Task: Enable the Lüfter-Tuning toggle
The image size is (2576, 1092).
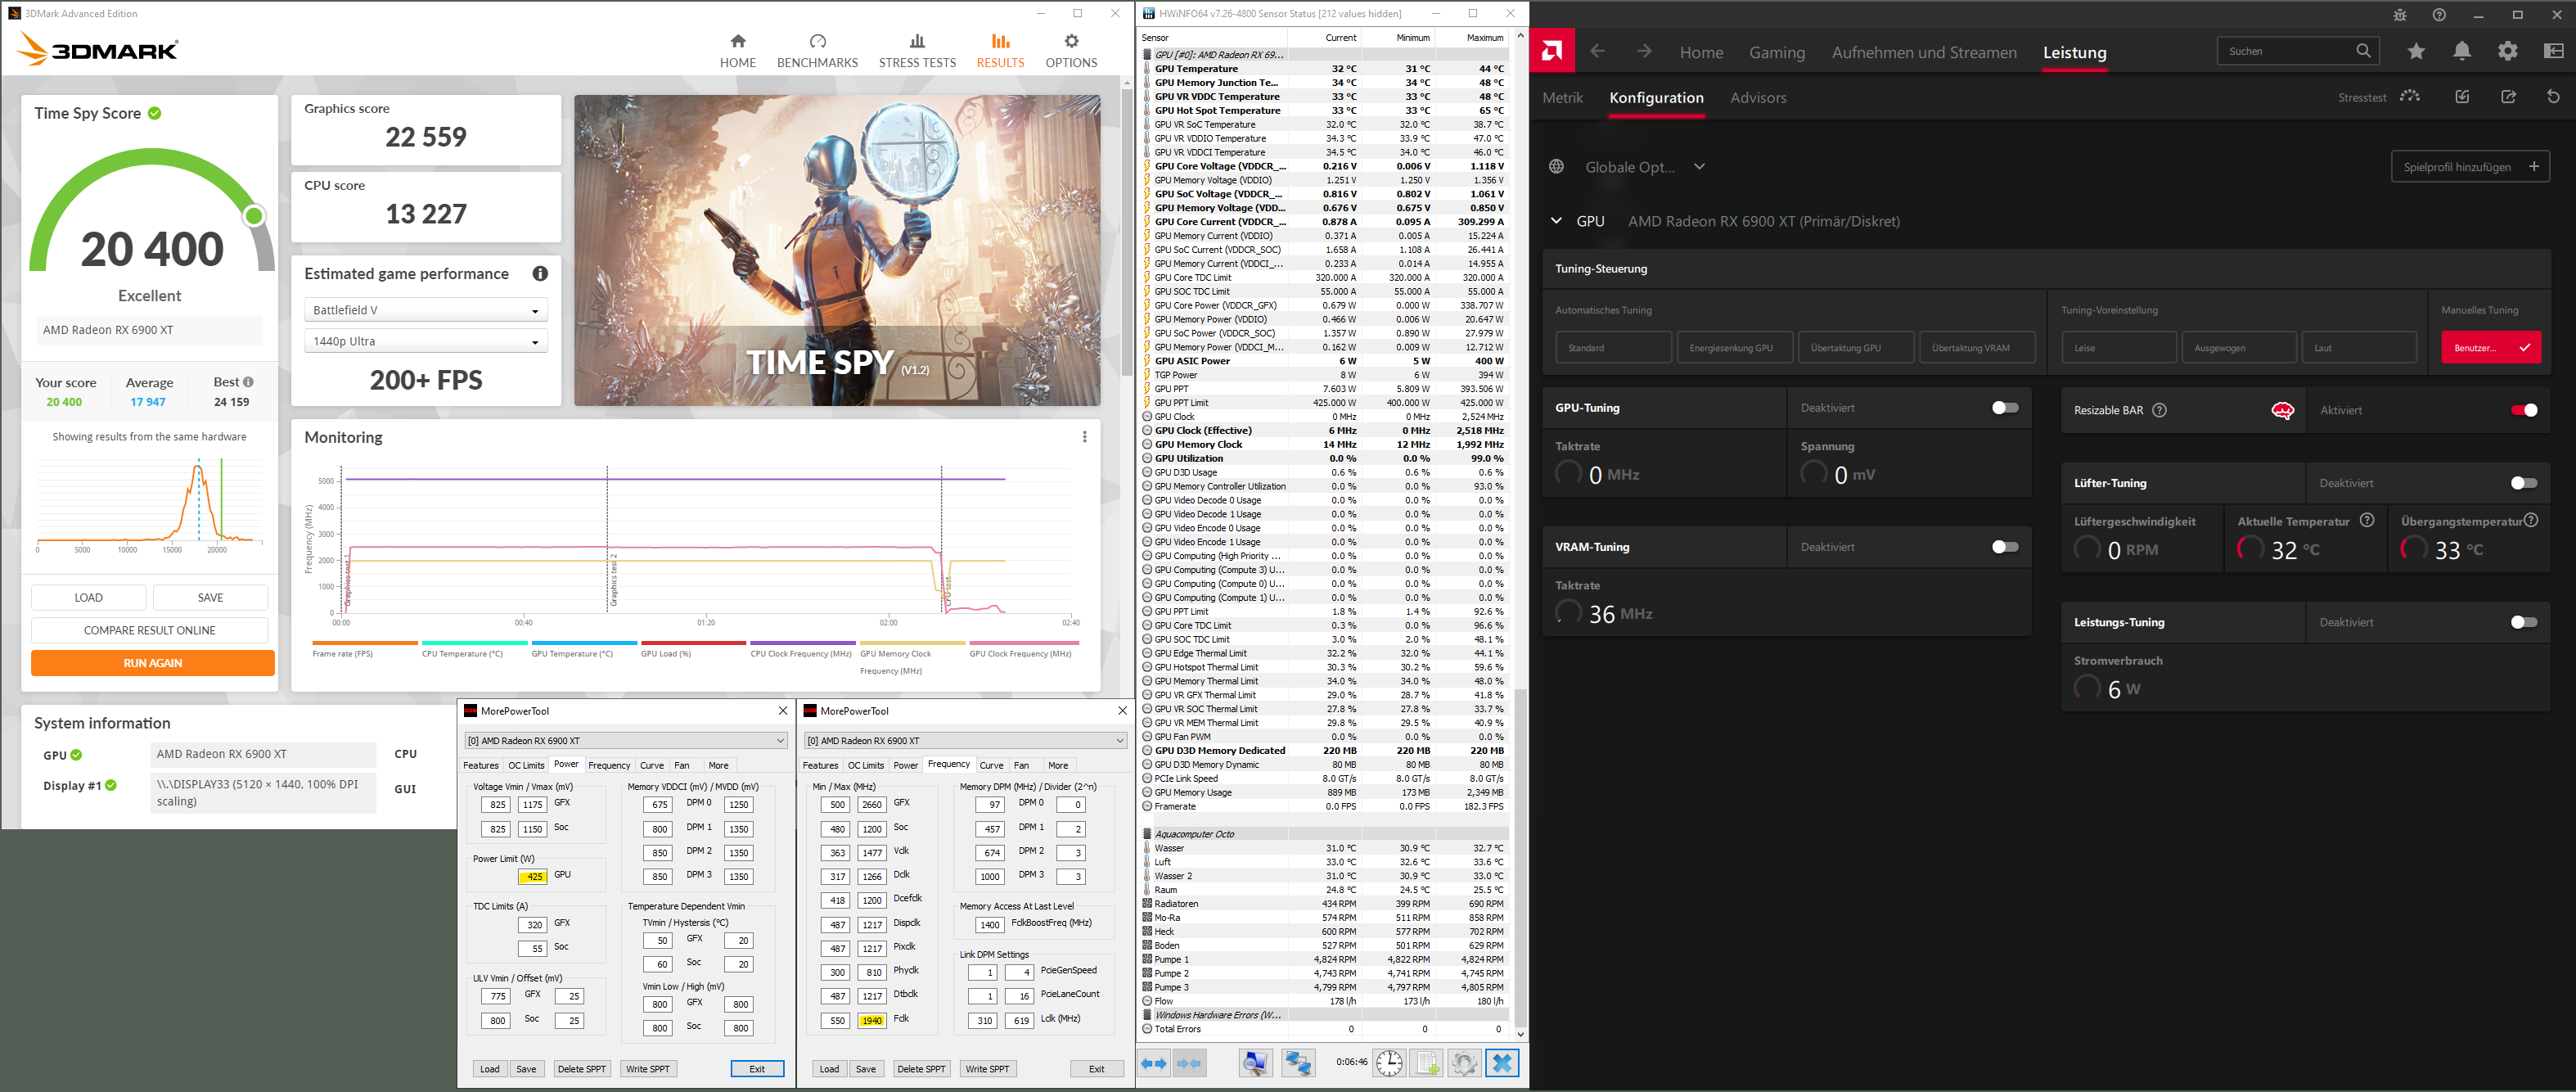Action: tap(2523, 483)
